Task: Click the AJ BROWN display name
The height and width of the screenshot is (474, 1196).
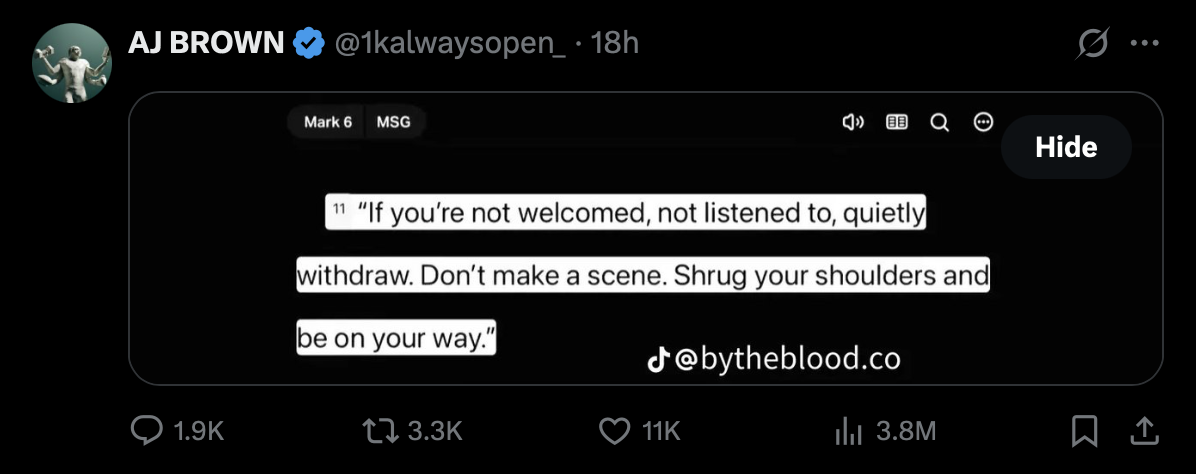Action: pos(206,43)
